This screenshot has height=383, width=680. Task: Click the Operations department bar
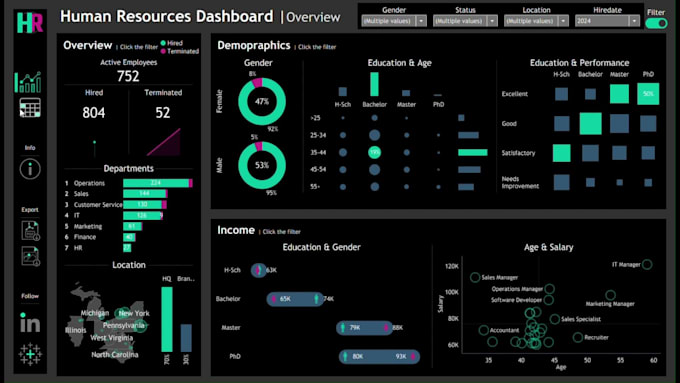click(x=158, y=183)
